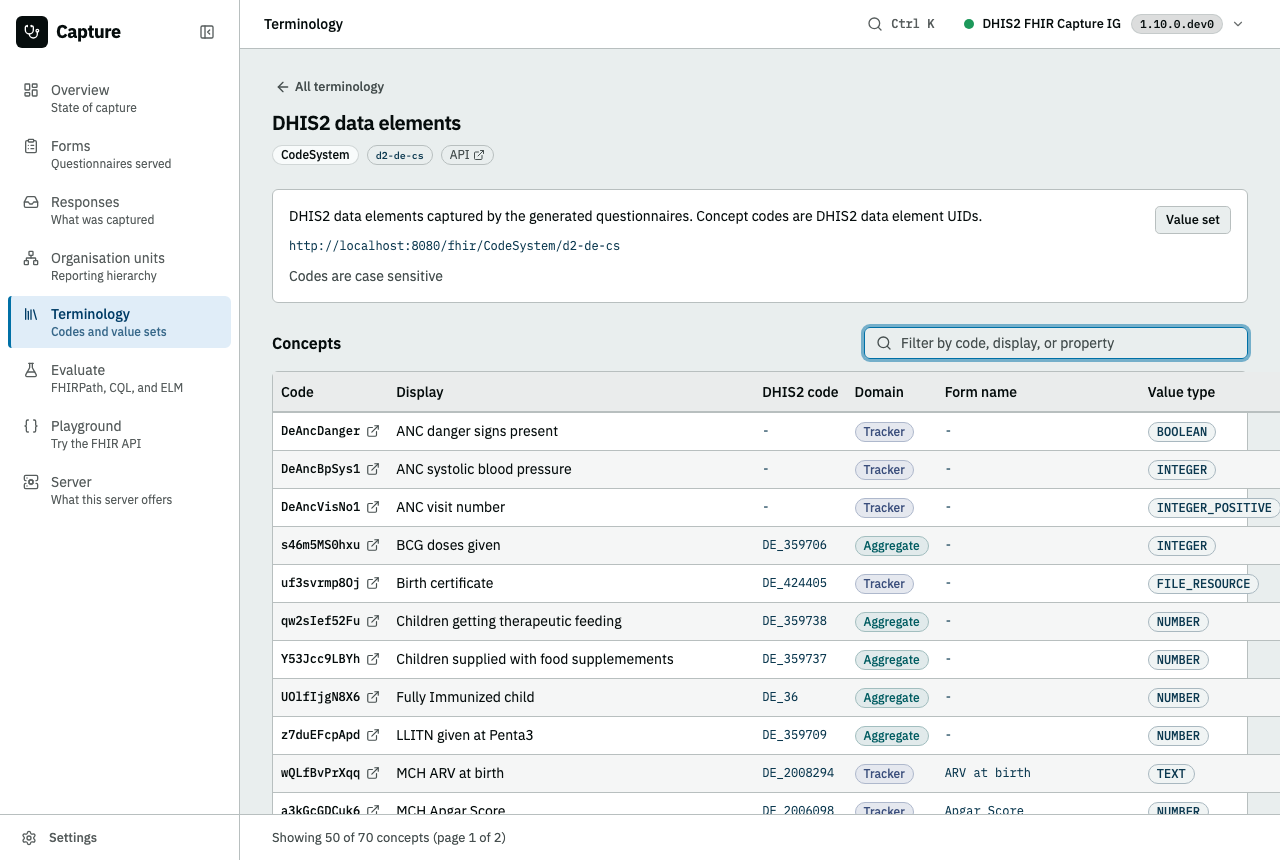This screenshot has height=860, width=1280.
Task: Click the ANC danger signs present cell
Action: click(477, 431)
